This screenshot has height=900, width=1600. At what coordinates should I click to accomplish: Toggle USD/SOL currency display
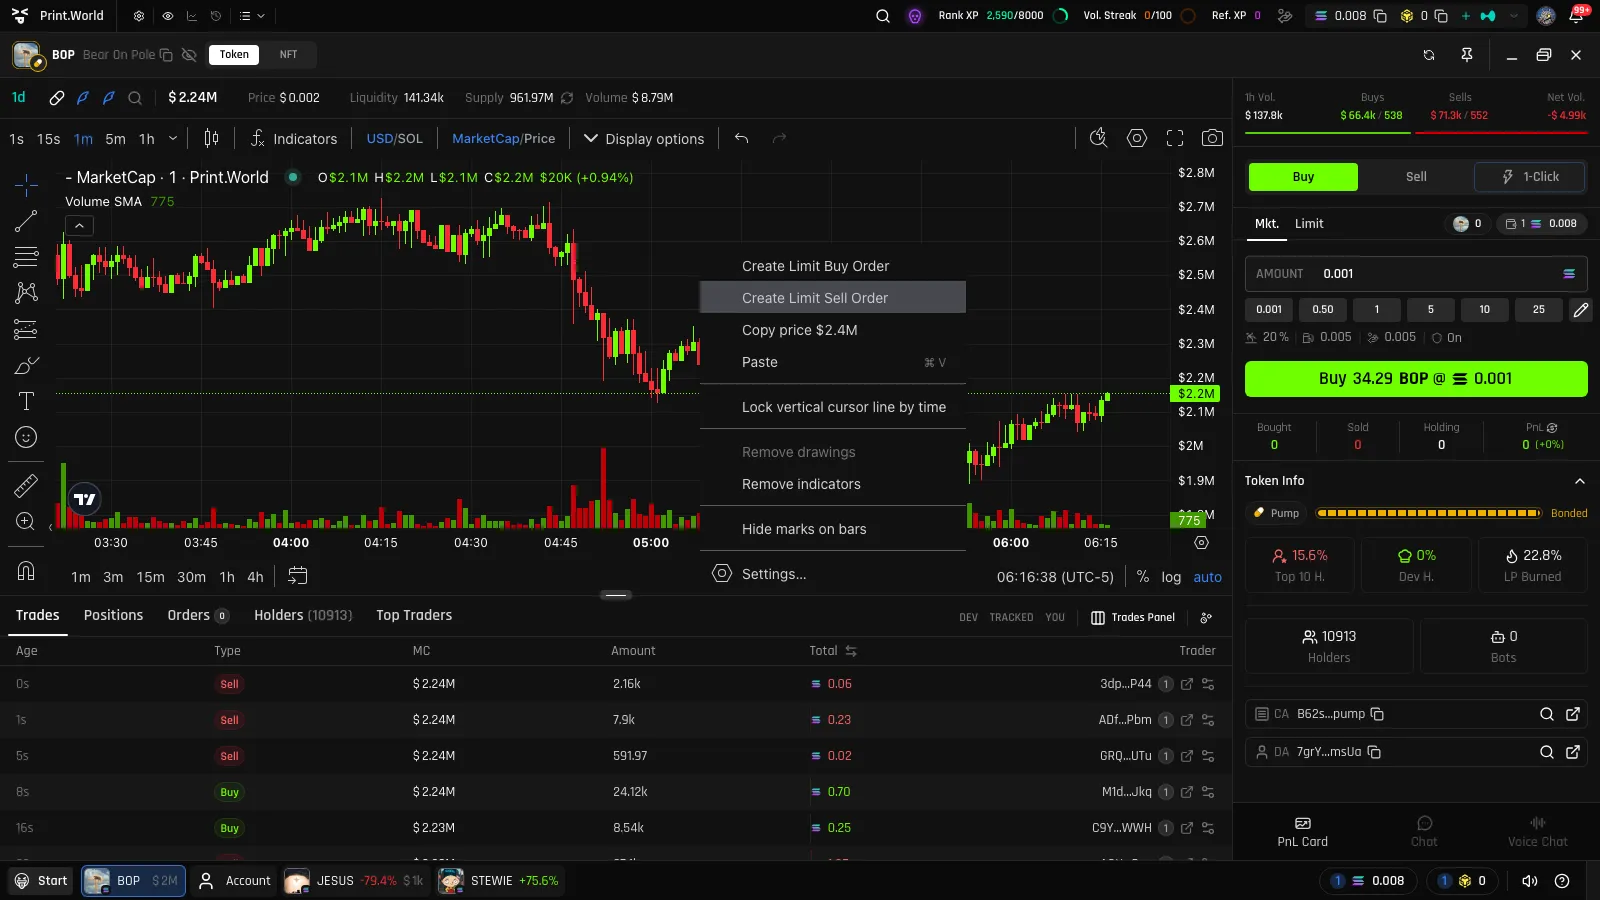(x=394, y=139)
